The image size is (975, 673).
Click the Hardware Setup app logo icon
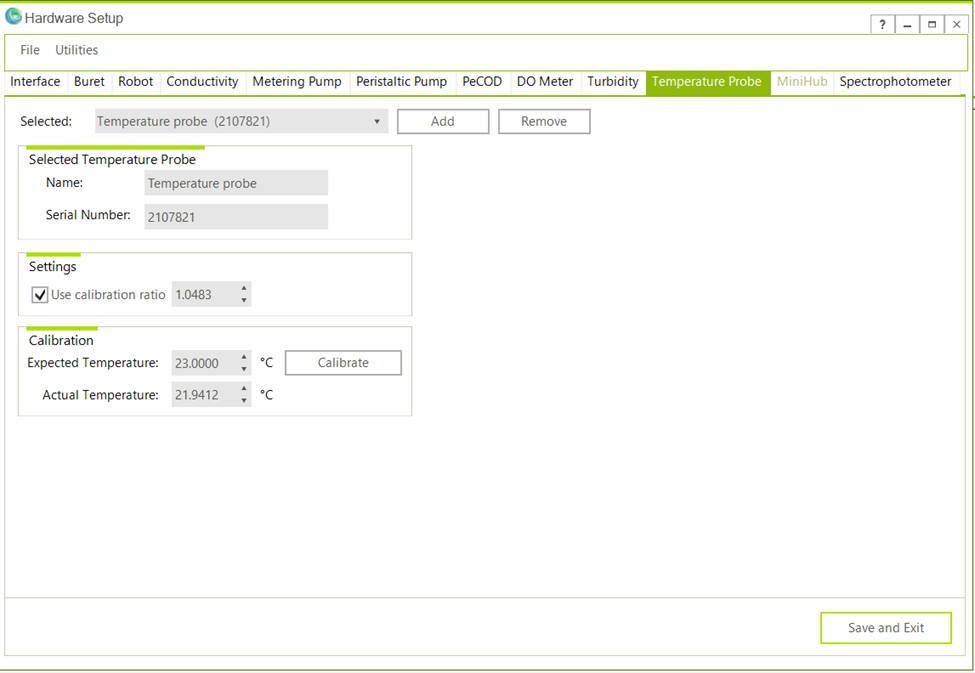[x=13, y=17]
